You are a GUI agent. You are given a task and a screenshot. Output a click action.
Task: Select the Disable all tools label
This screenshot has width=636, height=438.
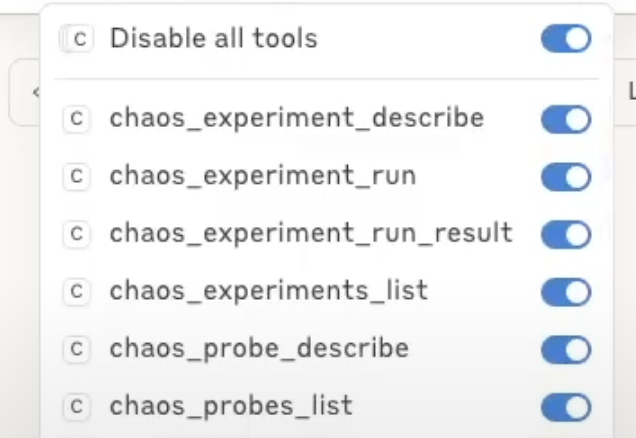[213, 39]
